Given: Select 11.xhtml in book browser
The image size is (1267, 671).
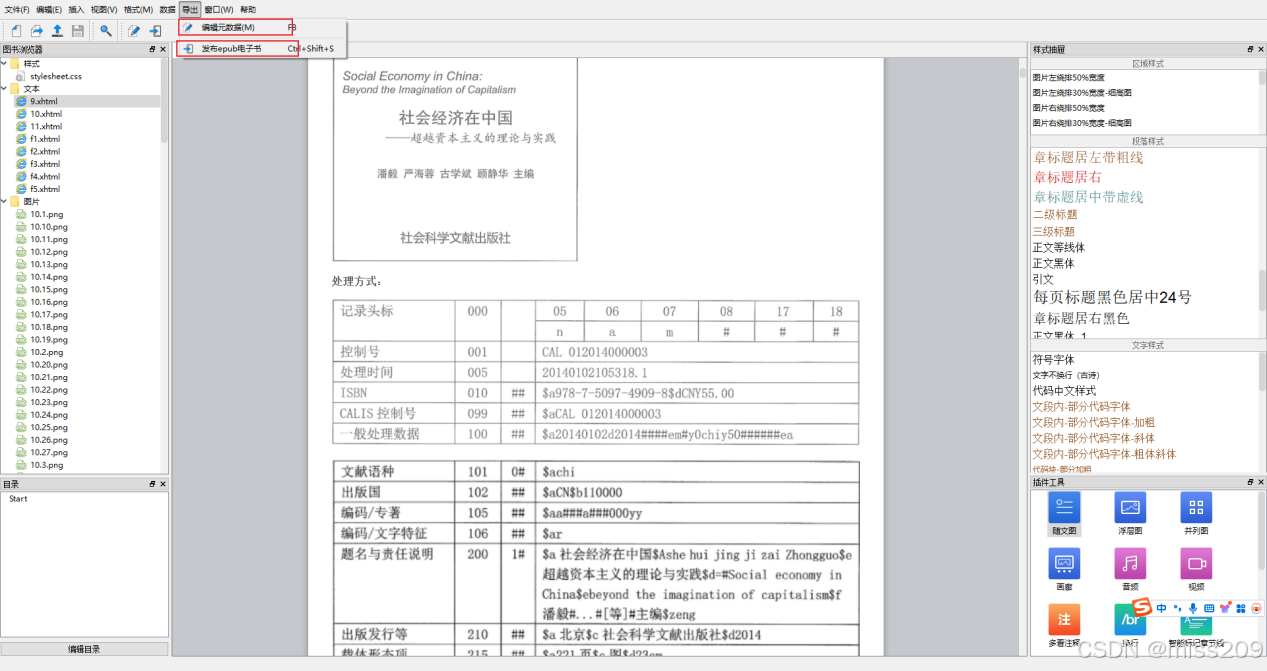Looking at the screenshot, I should click(x=46, y=126).
